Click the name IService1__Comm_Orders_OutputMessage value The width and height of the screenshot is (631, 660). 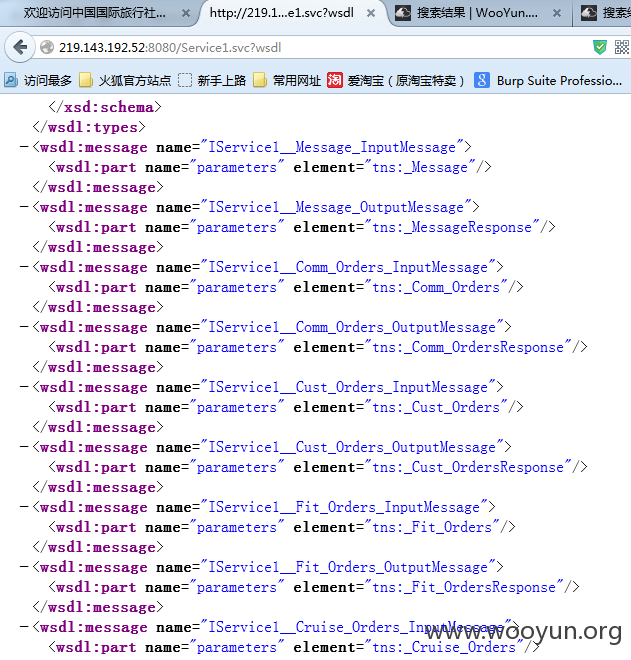pyautogui.click(x=352, y=327)
